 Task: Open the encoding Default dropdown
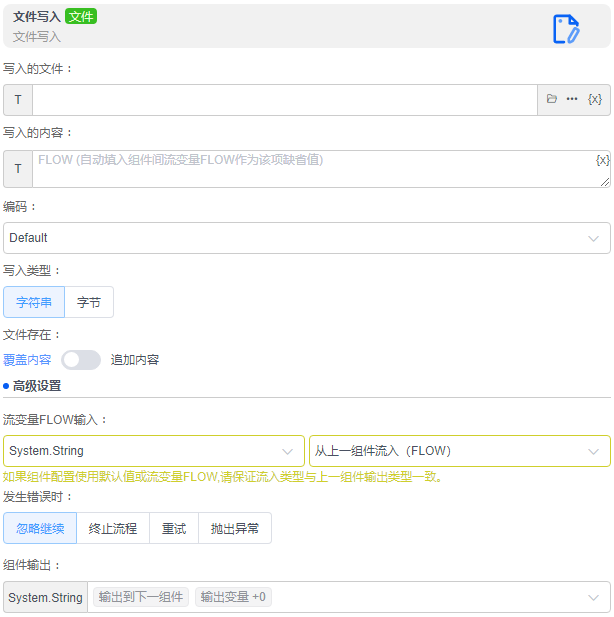click(x=306, y=238)
